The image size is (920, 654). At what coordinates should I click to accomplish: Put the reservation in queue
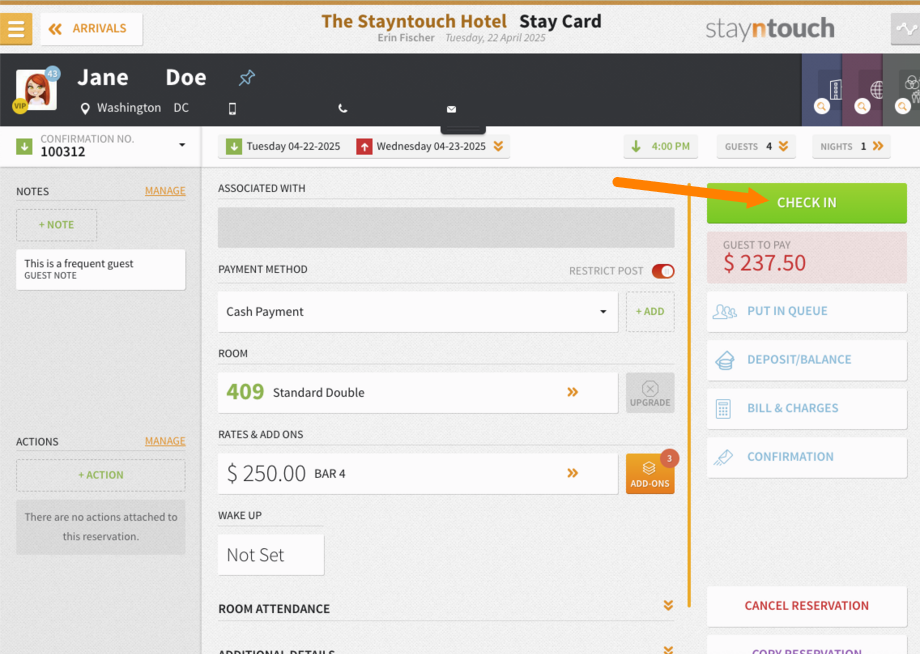(x=807, y=311)
